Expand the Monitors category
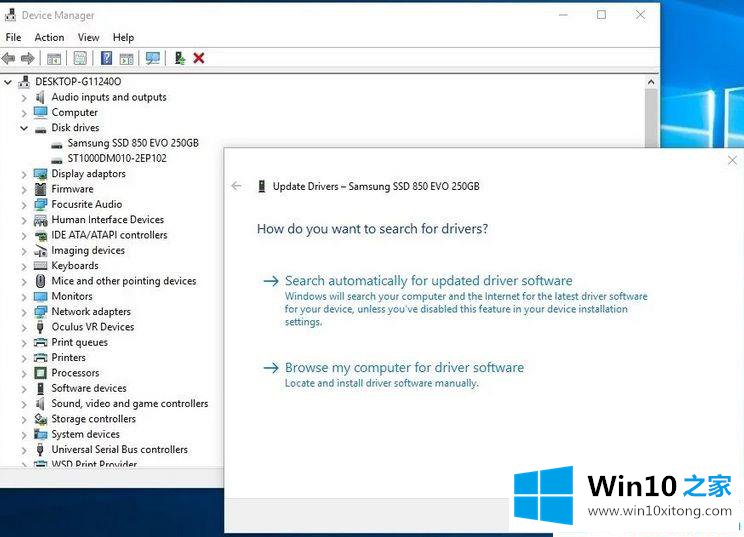 (24, 296)
